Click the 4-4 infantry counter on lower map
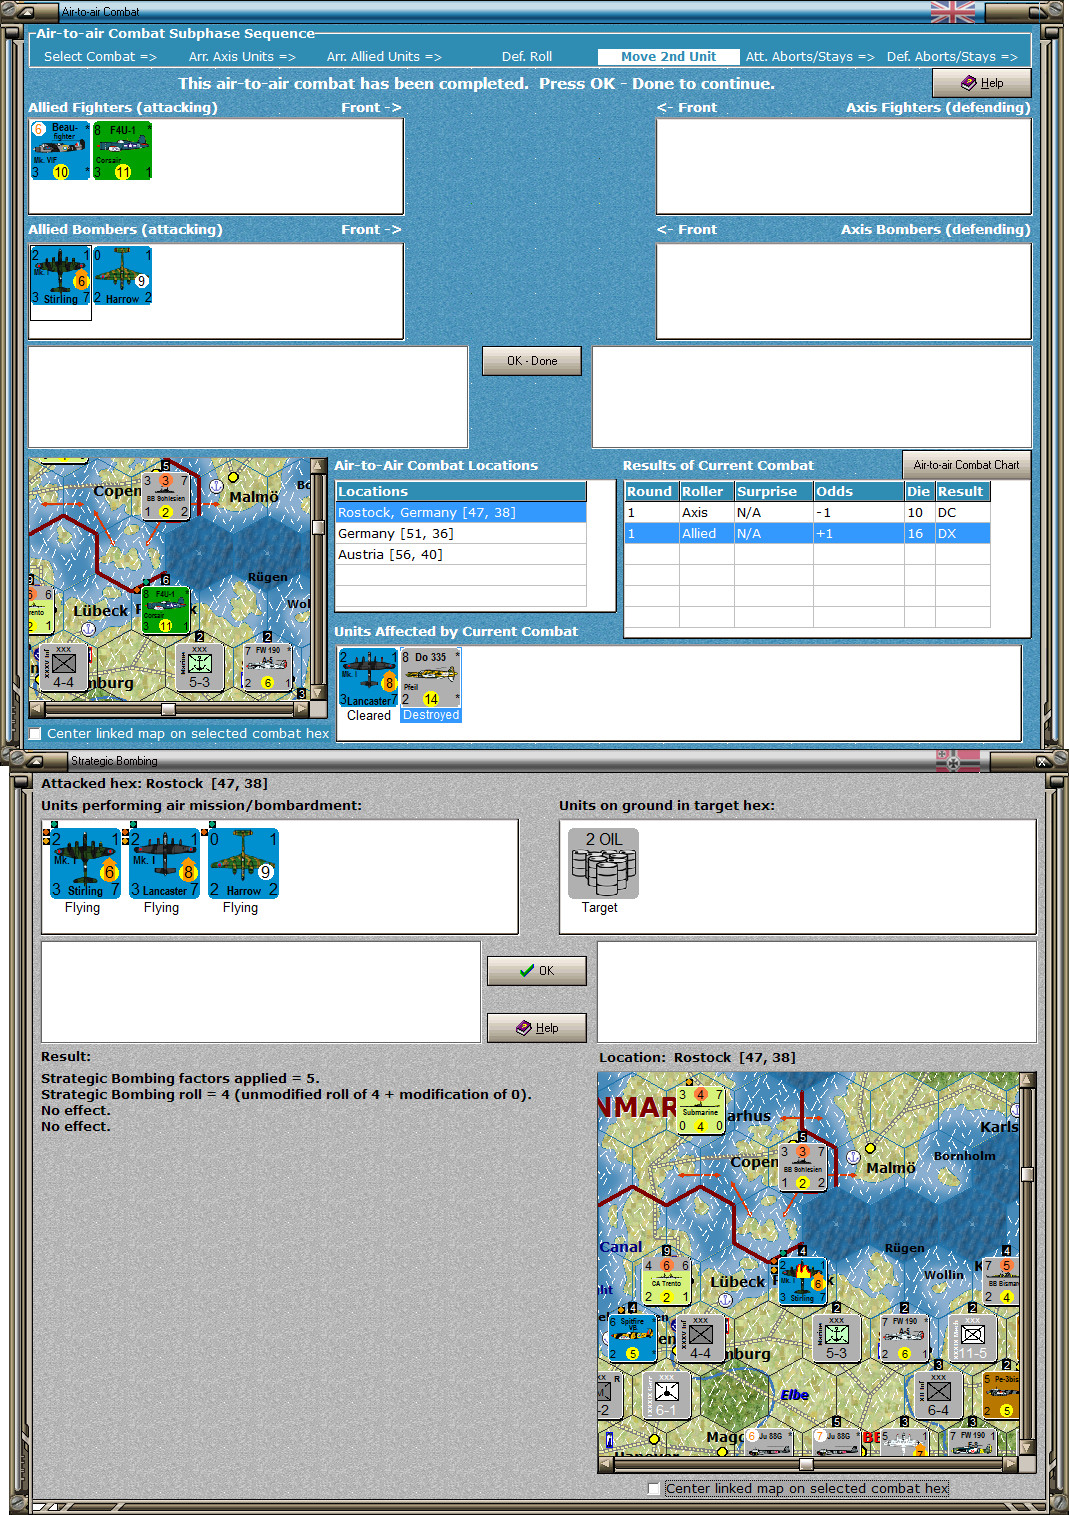The height and width of the screenshot is (1515, 1069). click(701, 1338)
